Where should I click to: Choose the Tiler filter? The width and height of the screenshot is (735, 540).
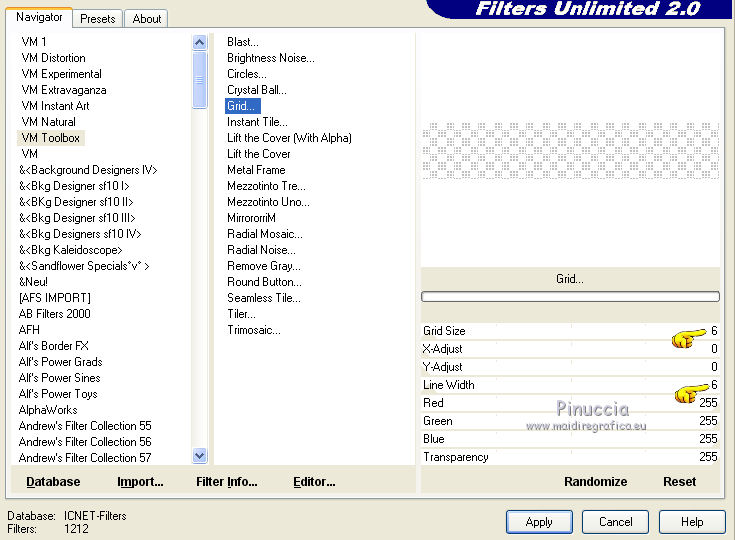241,314
